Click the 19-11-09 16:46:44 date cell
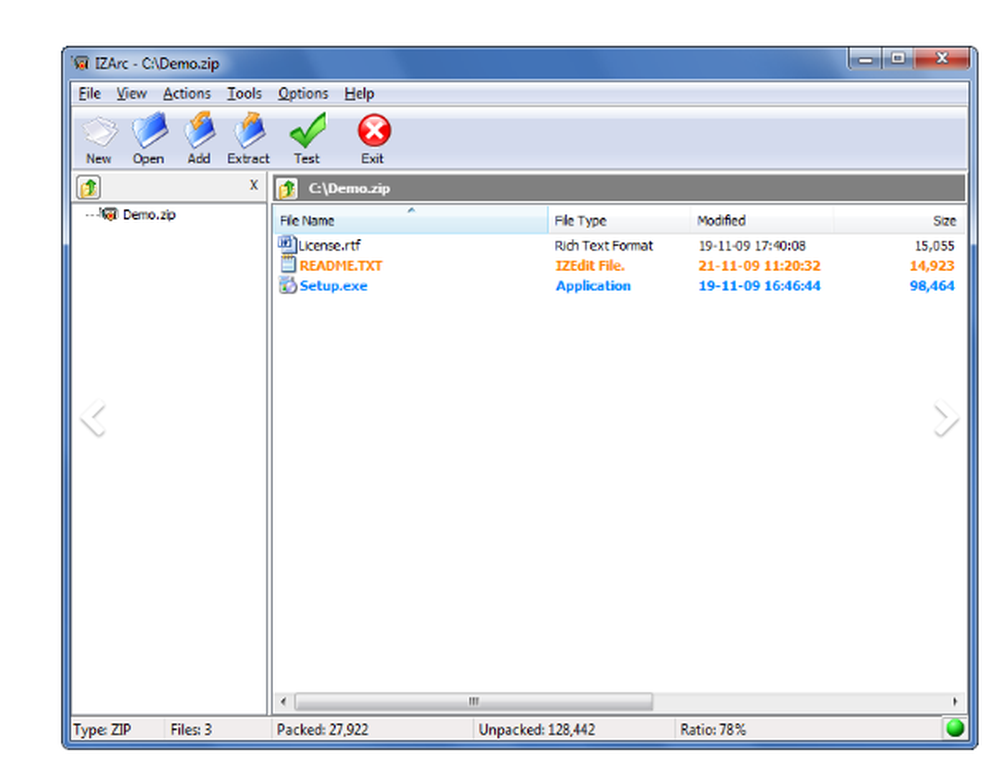 (759, 286)
